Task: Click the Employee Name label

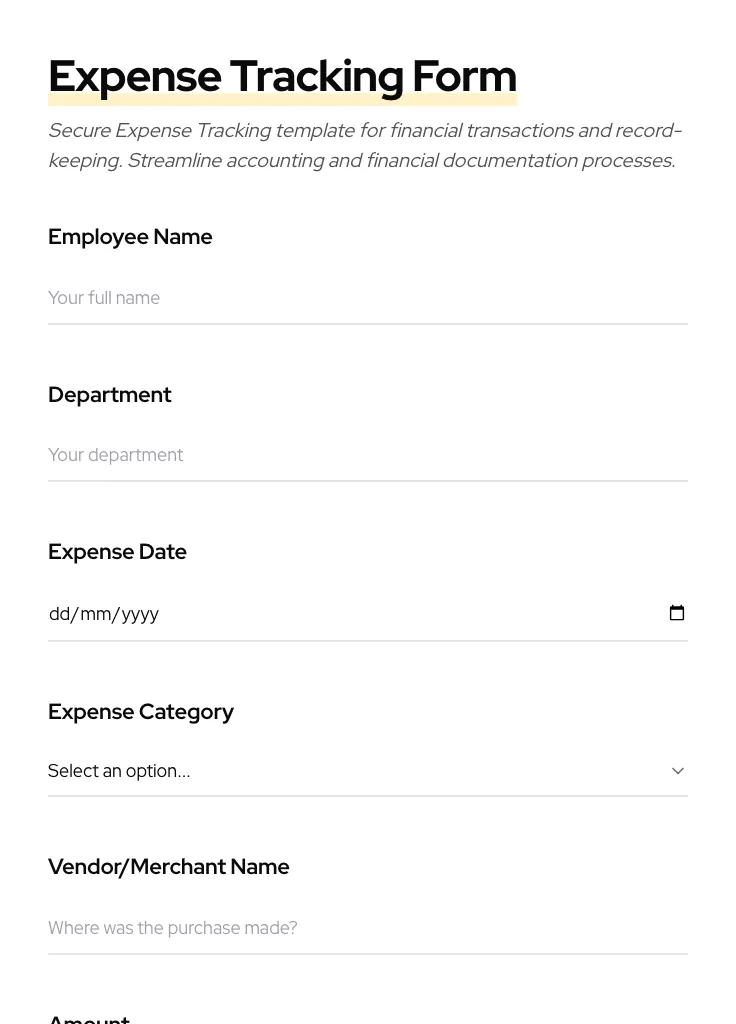Action: (x=130, y=237)
